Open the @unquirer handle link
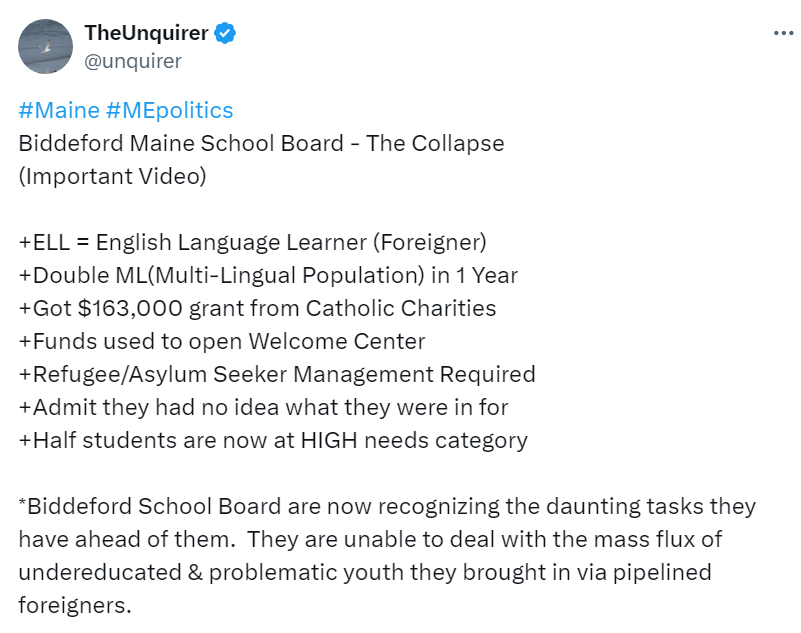 133,61
